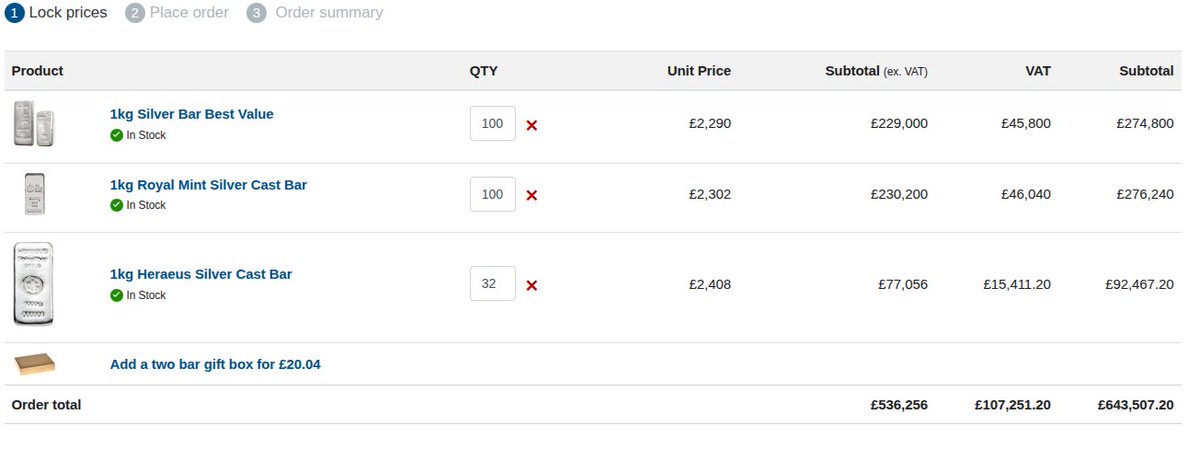Go to Place order step
Image resolution: width=1200 pixels, height=449 pixels.
click(x=177, y=13)
